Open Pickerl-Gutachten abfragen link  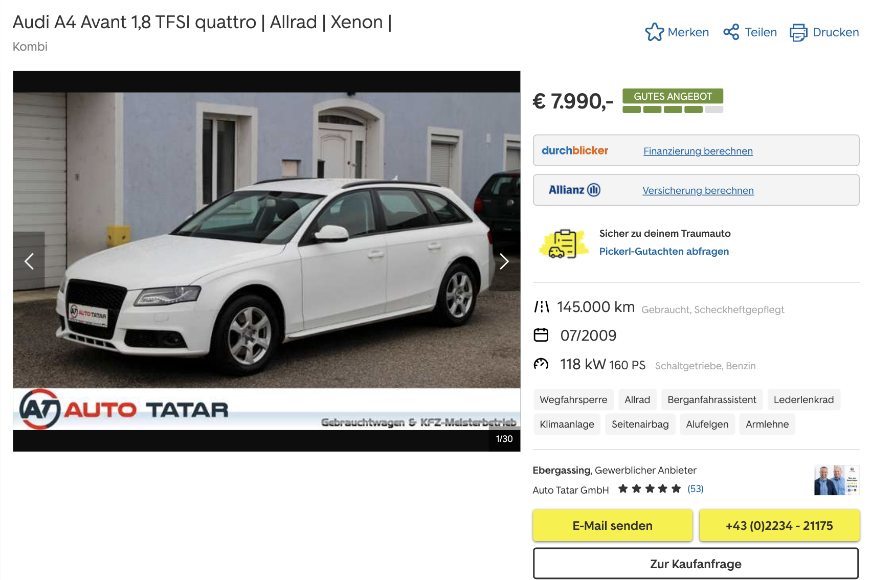tap(663, 251)
